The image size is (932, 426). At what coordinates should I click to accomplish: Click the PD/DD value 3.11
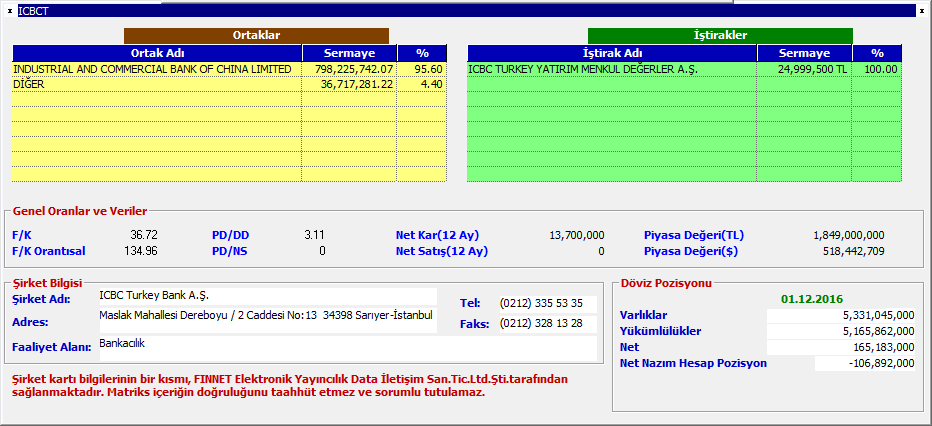tap(314, 235)
